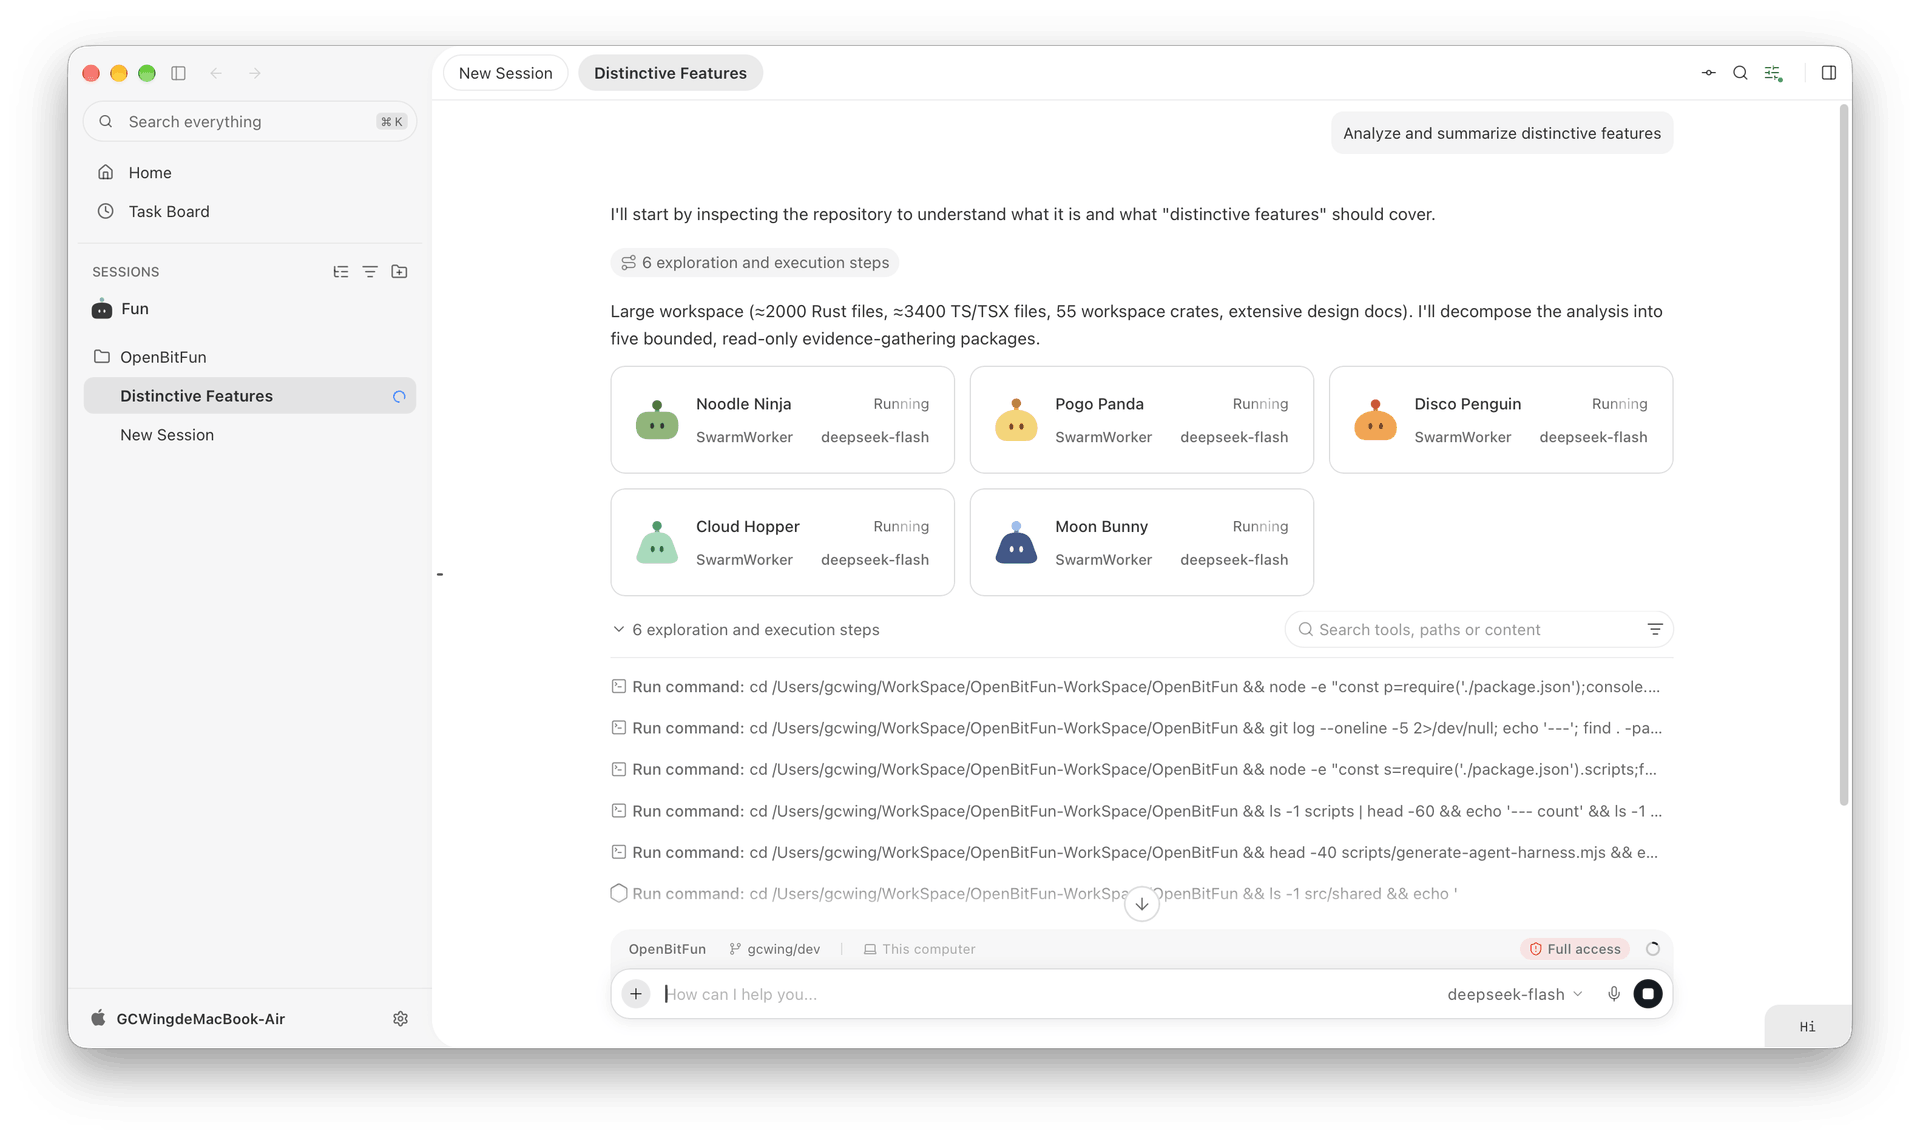This screenshot has height=1138, width=1920.
Task: Open settings gear next to GCWingdeMacBook-Air
Action: click(x=400, y=1018)
